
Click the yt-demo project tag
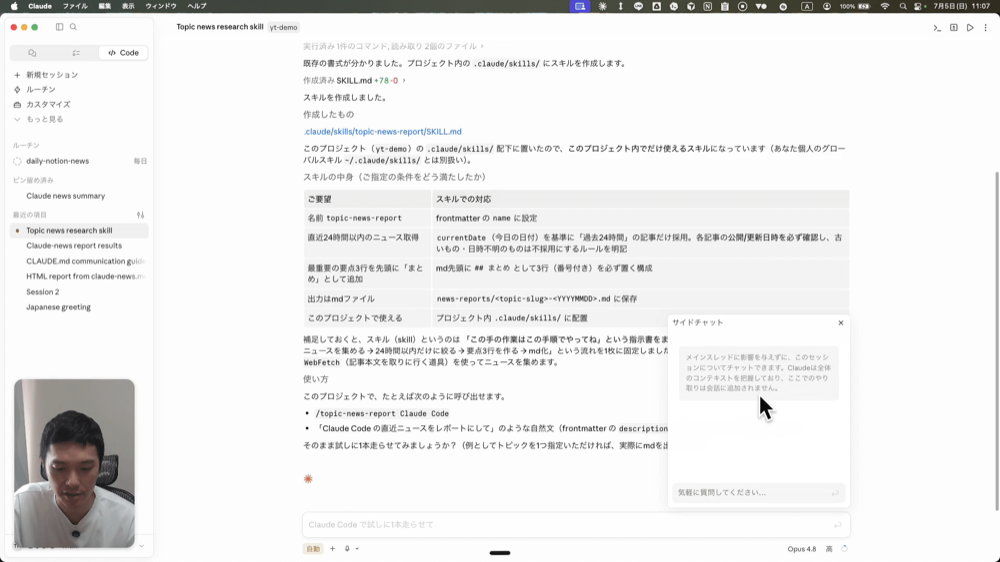pyautogui.click(x=283, y=27)
